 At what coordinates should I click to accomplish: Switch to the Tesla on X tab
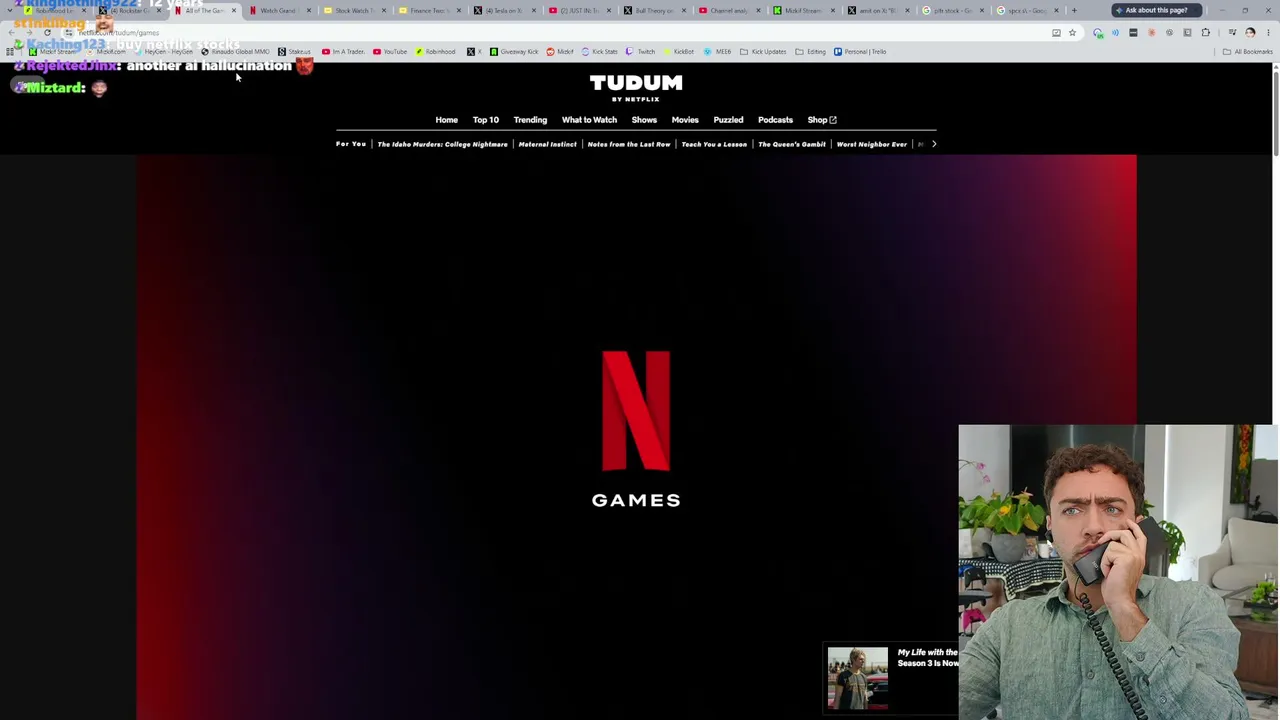tap(503, 11)
